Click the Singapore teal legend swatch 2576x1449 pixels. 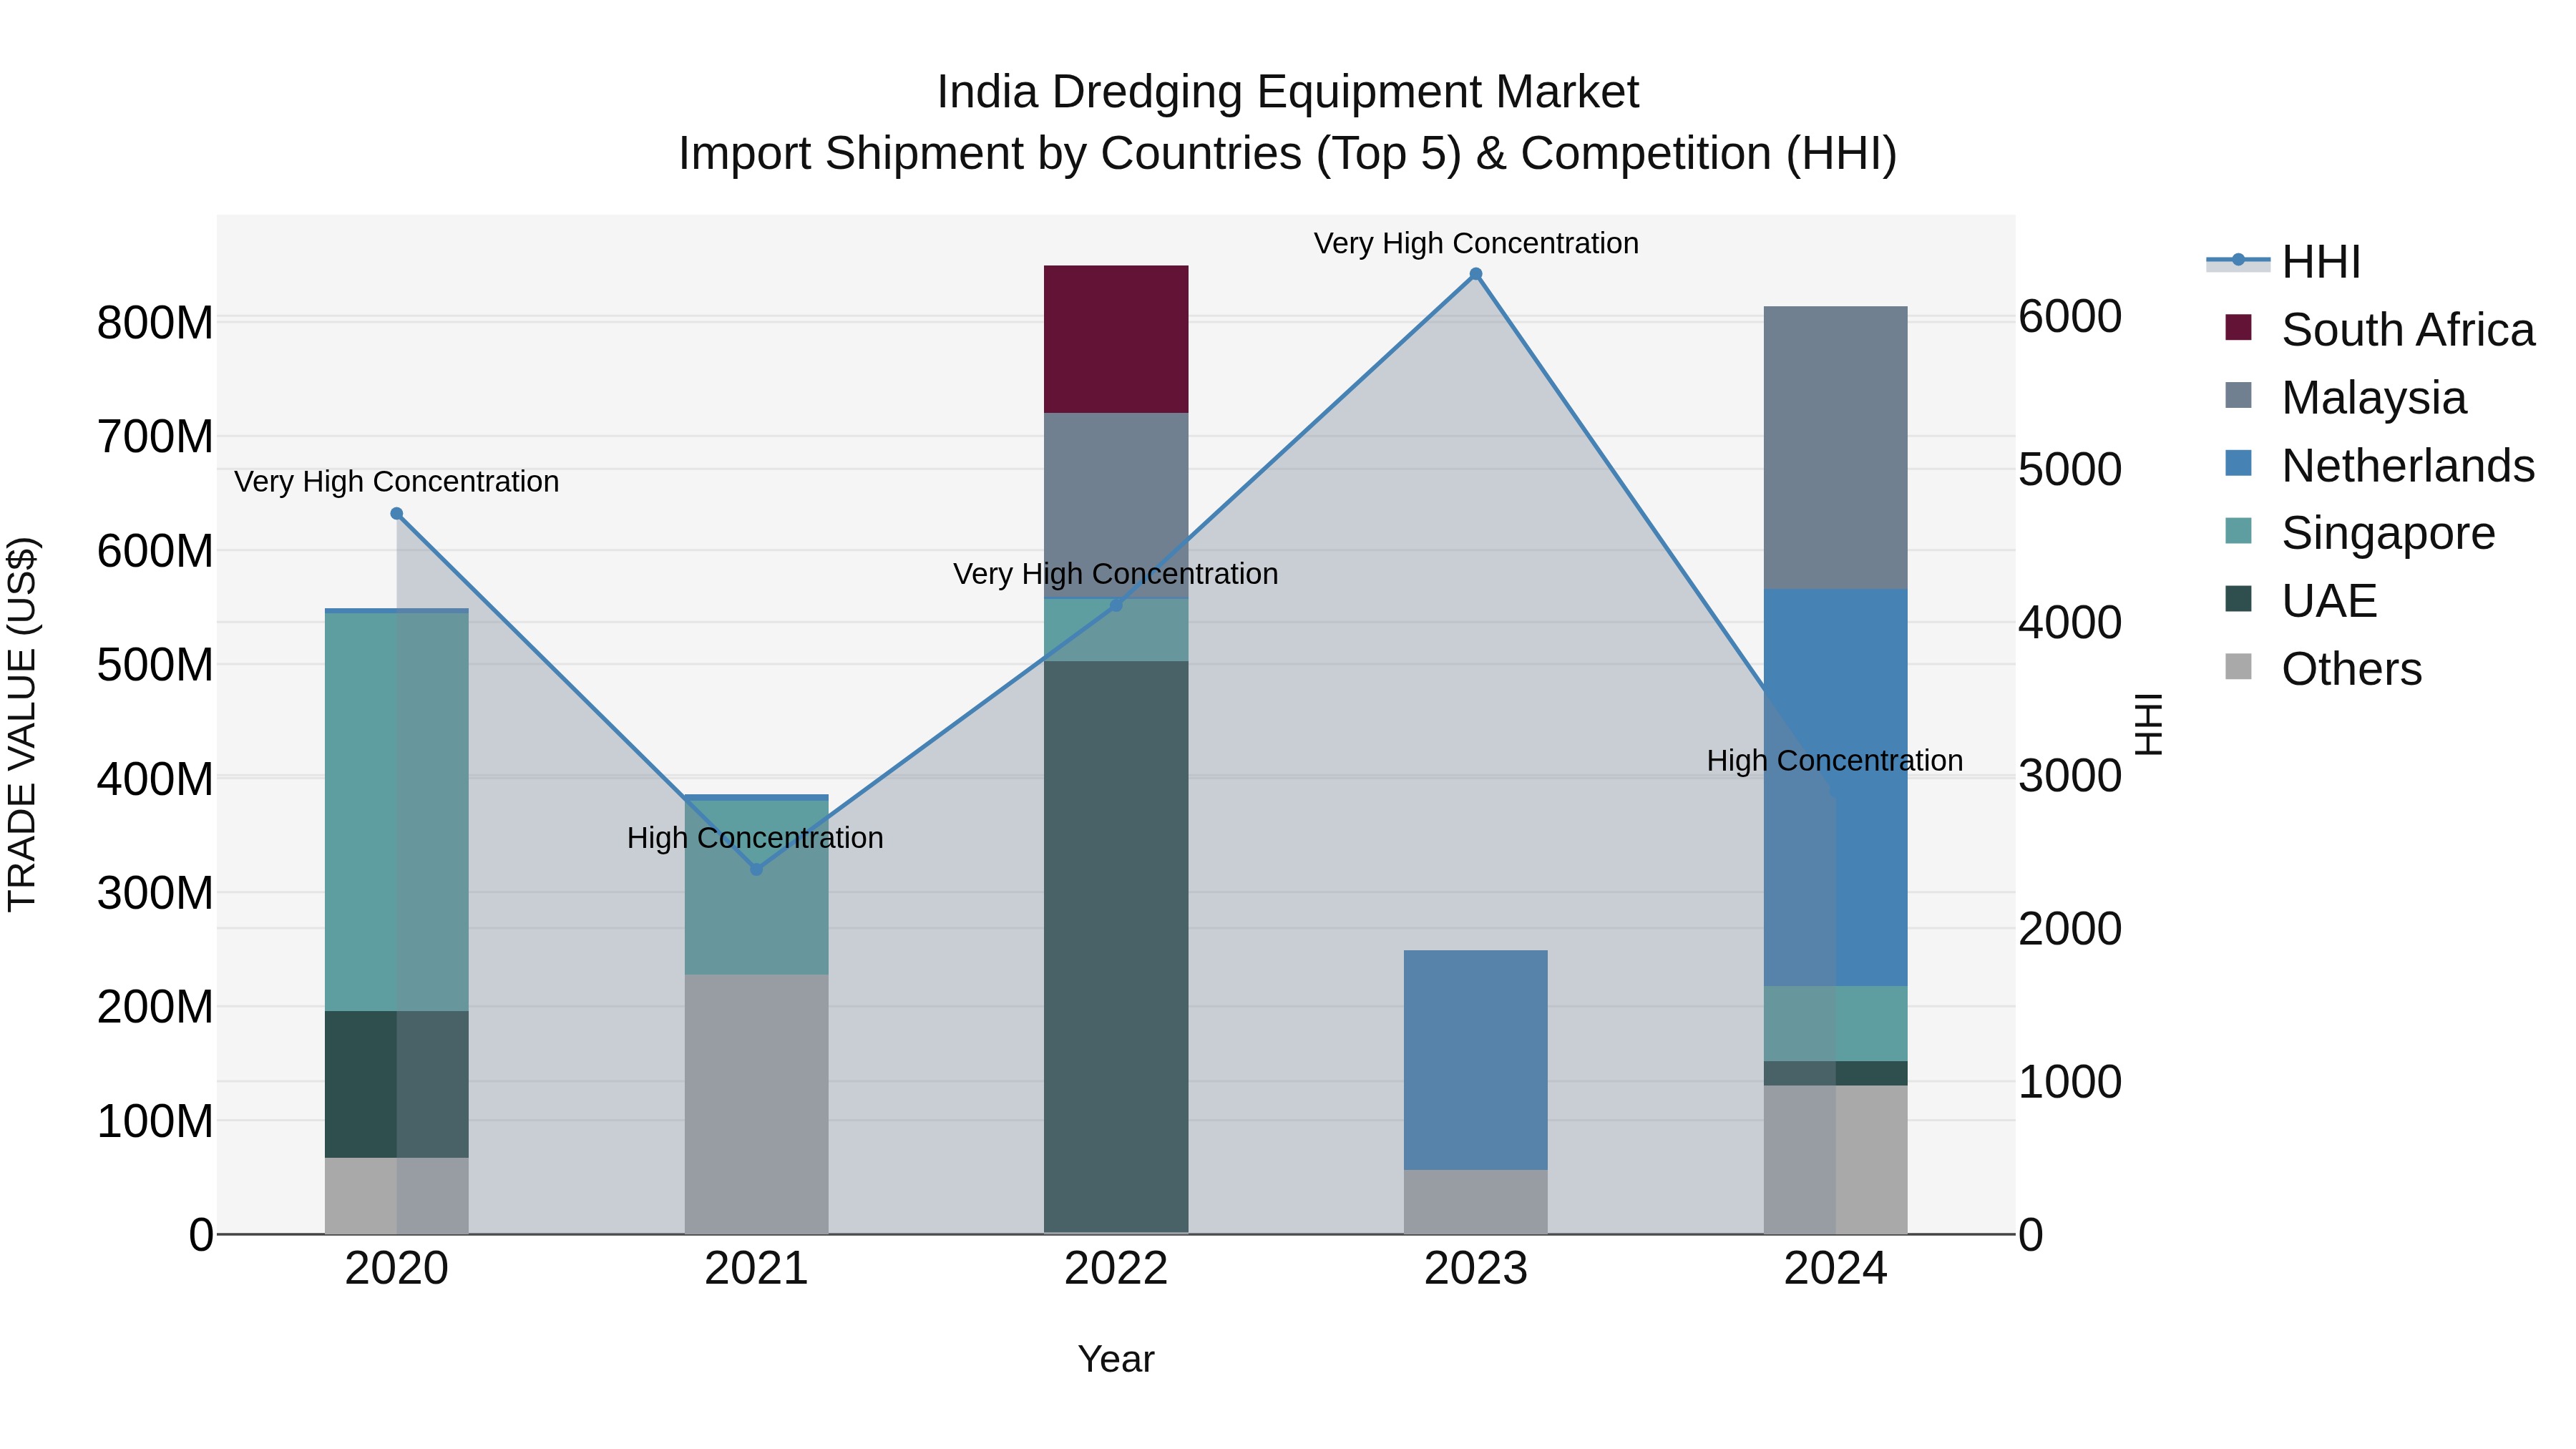(x=2239, y=531)
